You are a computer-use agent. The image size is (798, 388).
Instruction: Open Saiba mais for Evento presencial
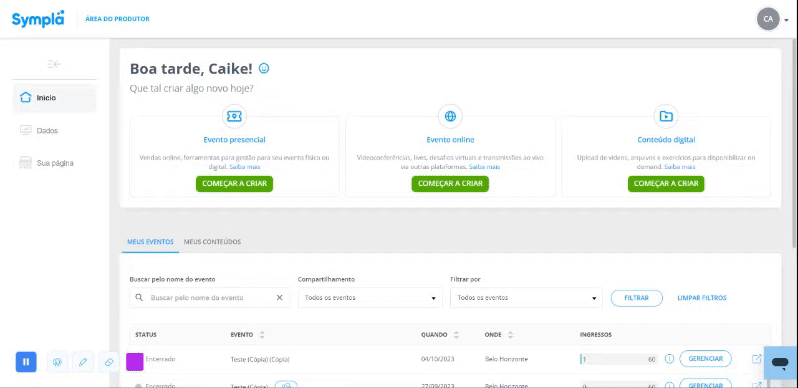245,167
